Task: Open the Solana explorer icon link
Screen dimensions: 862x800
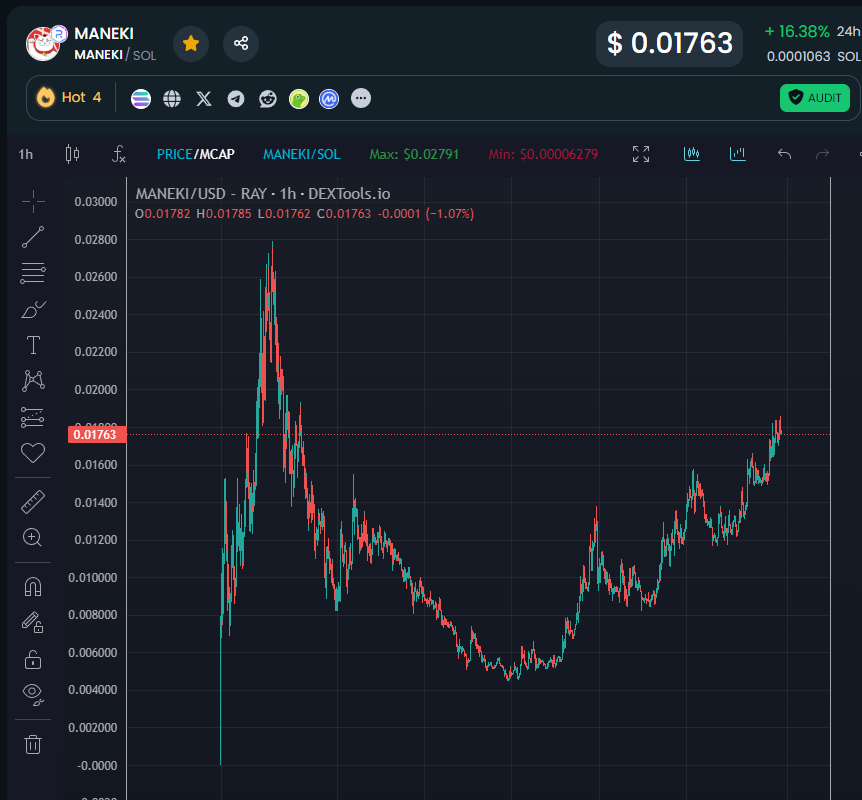Action: click(x=141, y=99)
